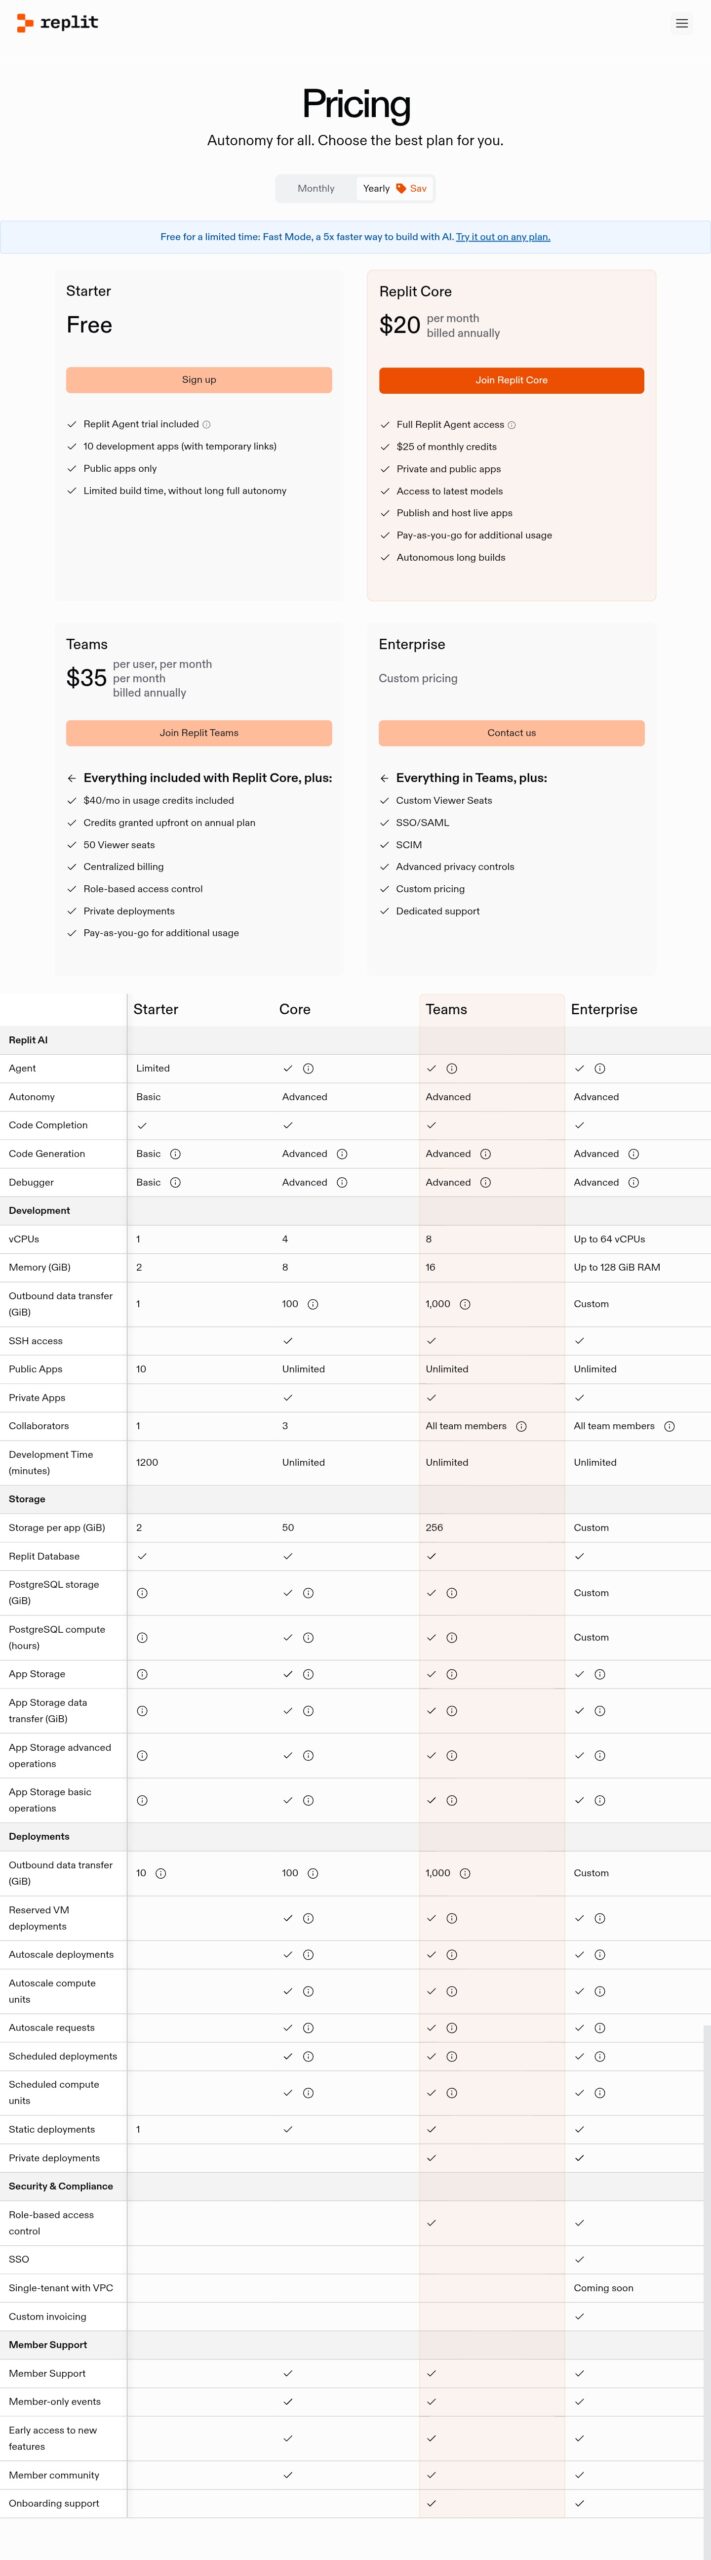Click the info icon next to Teams 1,000 outbound transfer
Image resolution: width=711 pixels, height=2560 pixels.
(467, 1303)
